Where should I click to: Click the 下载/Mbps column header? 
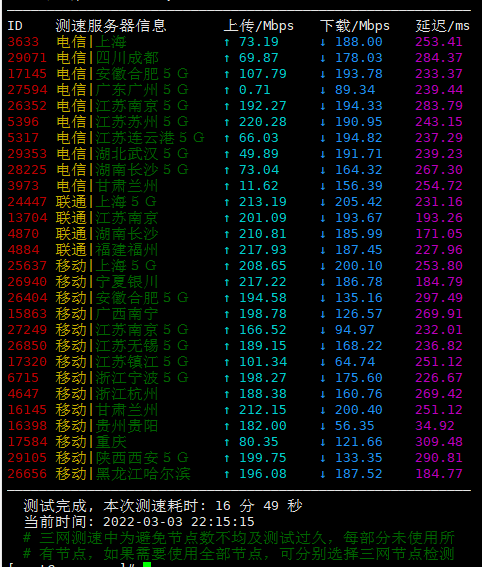coord(355,26)
